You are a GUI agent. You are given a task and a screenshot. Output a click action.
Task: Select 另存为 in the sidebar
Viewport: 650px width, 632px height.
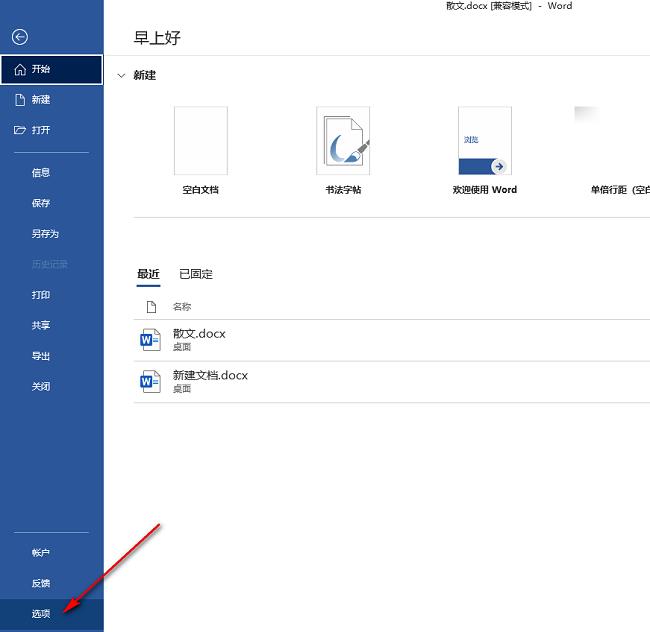coord(52,234)
